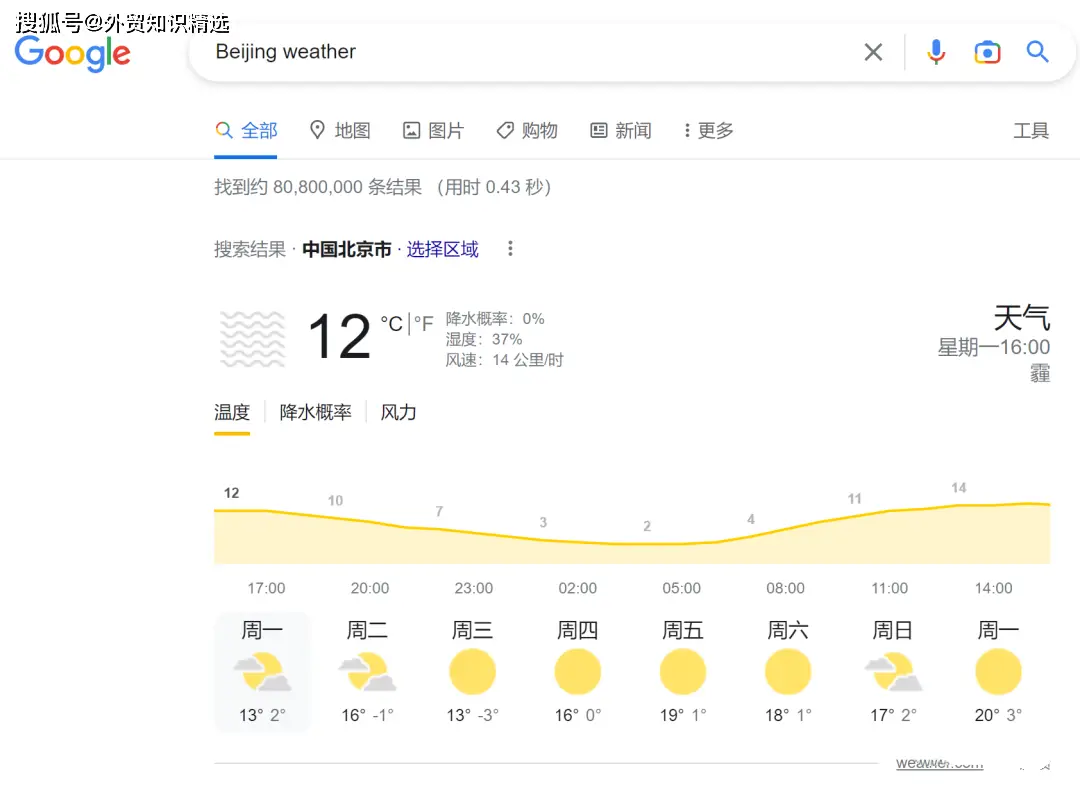Select the 温度 (temperature) tab
The image size is (1080, 791).
pos(232,411)
